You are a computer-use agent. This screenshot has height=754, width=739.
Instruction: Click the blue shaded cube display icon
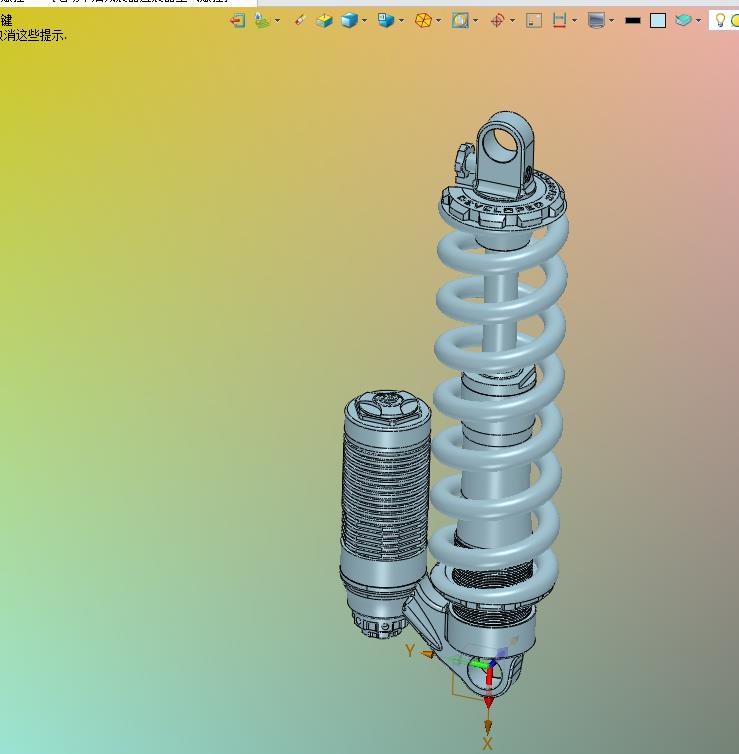point(349,21)
